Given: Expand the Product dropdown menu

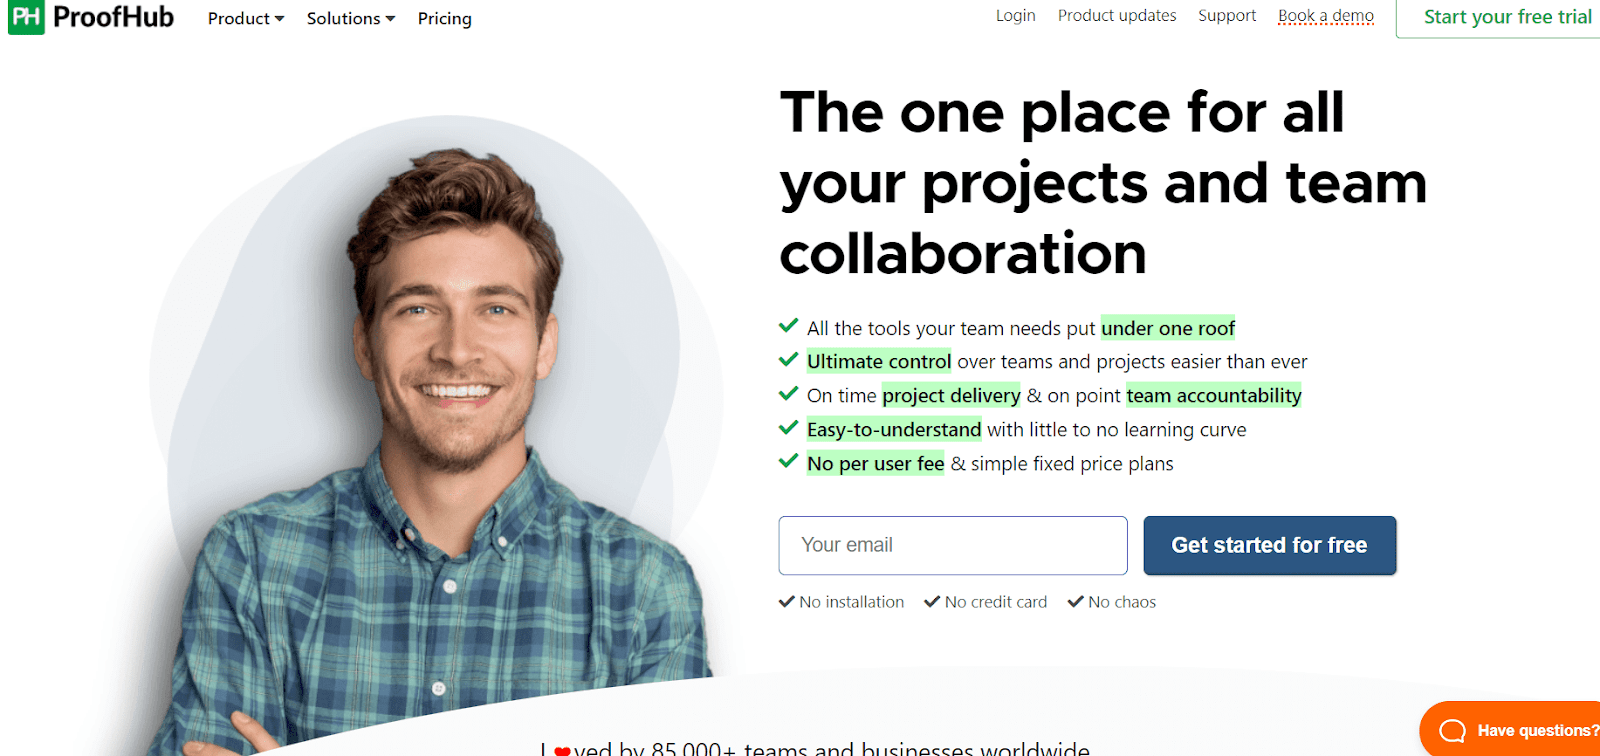Looking at the screenshot, I should pos(246,18).
